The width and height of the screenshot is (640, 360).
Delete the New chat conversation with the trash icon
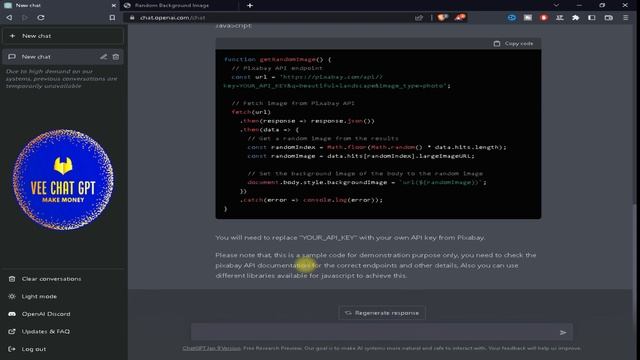[x=116, y=57]
